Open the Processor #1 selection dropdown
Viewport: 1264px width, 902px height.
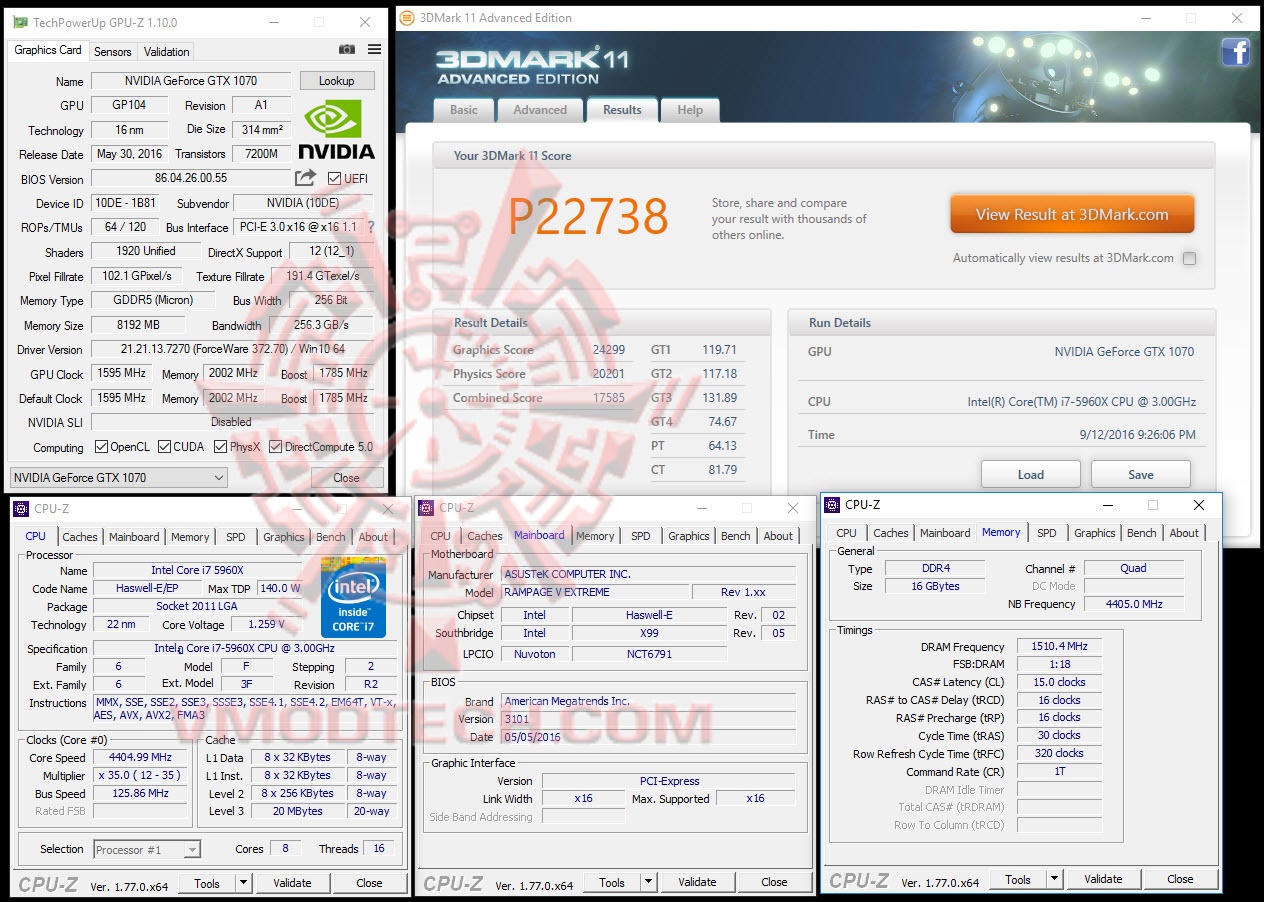147,850
